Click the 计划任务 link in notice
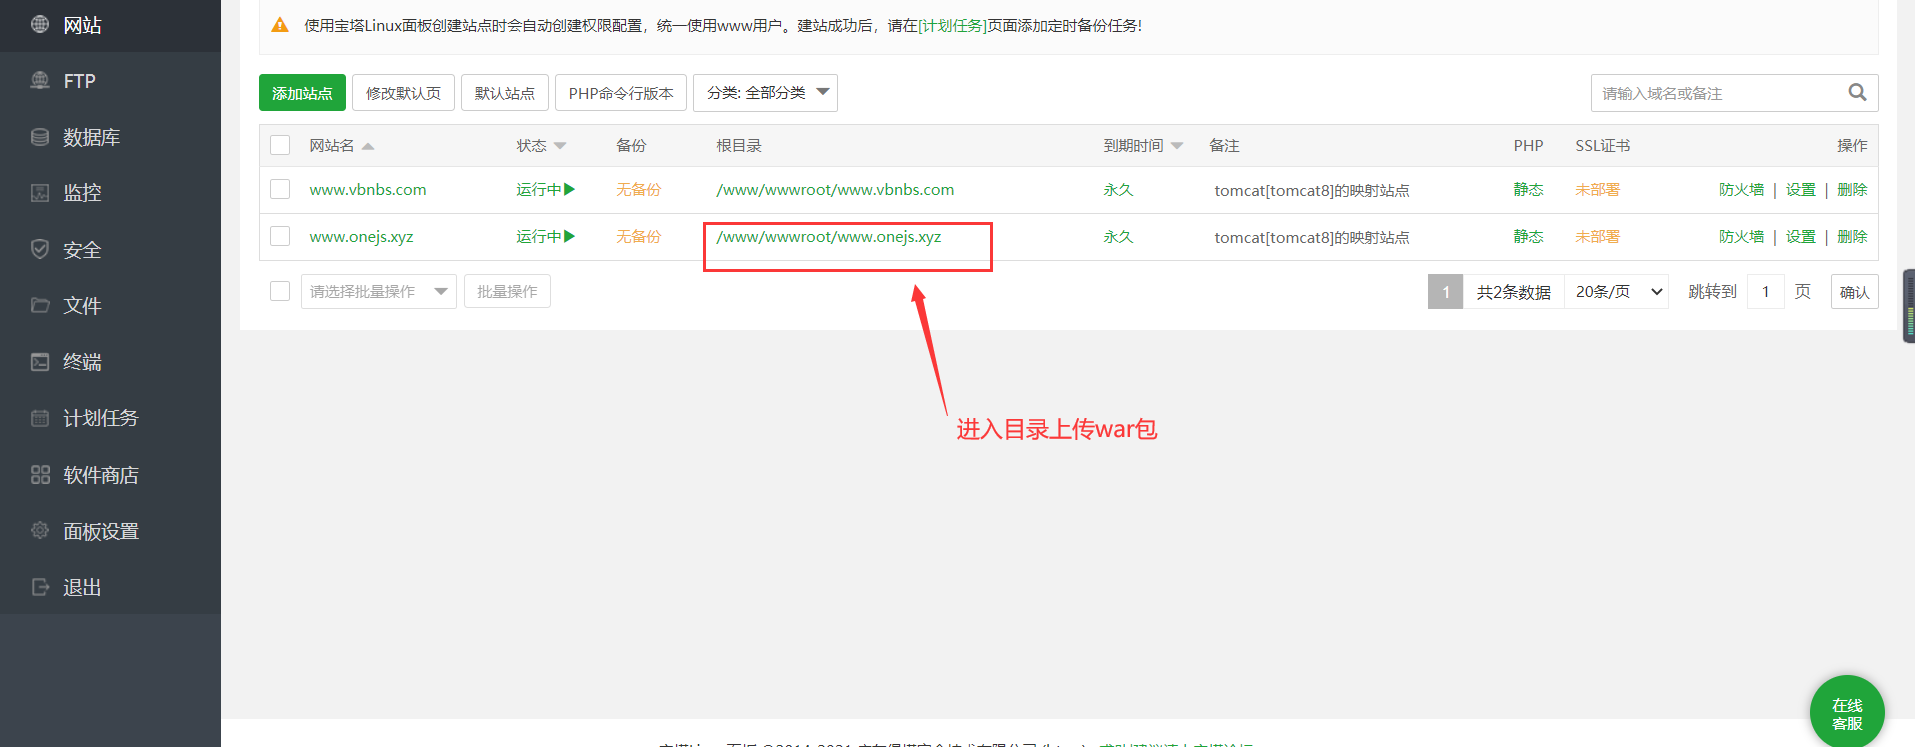Viewport: 1915px width, 747px height. [952, 25]
